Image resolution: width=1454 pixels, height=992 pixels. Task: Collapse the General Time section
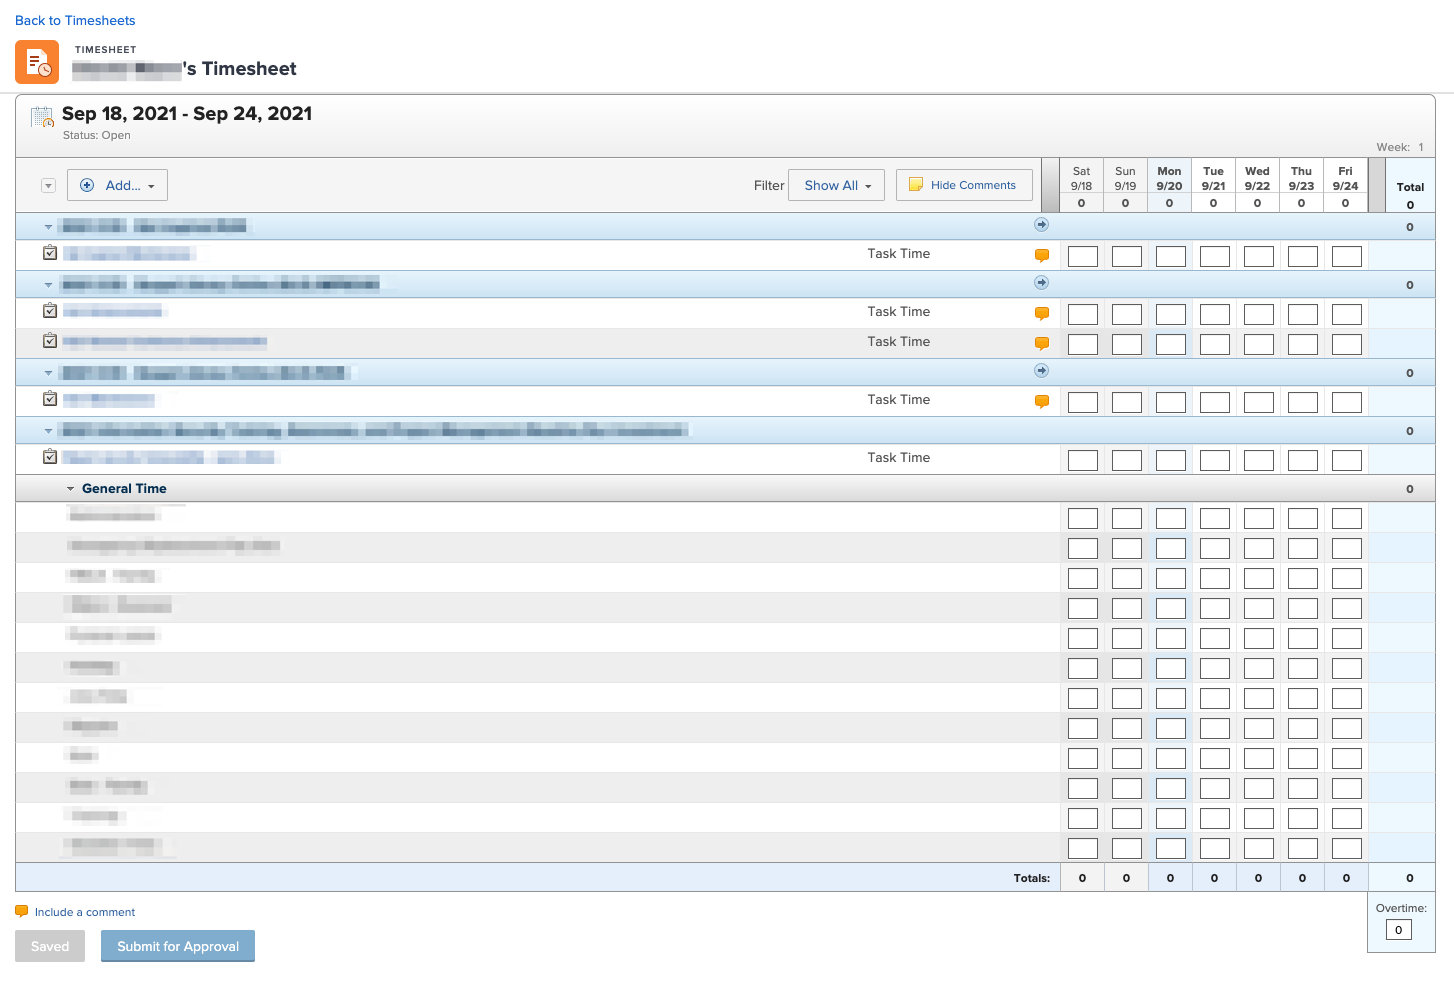pos(70,488)
